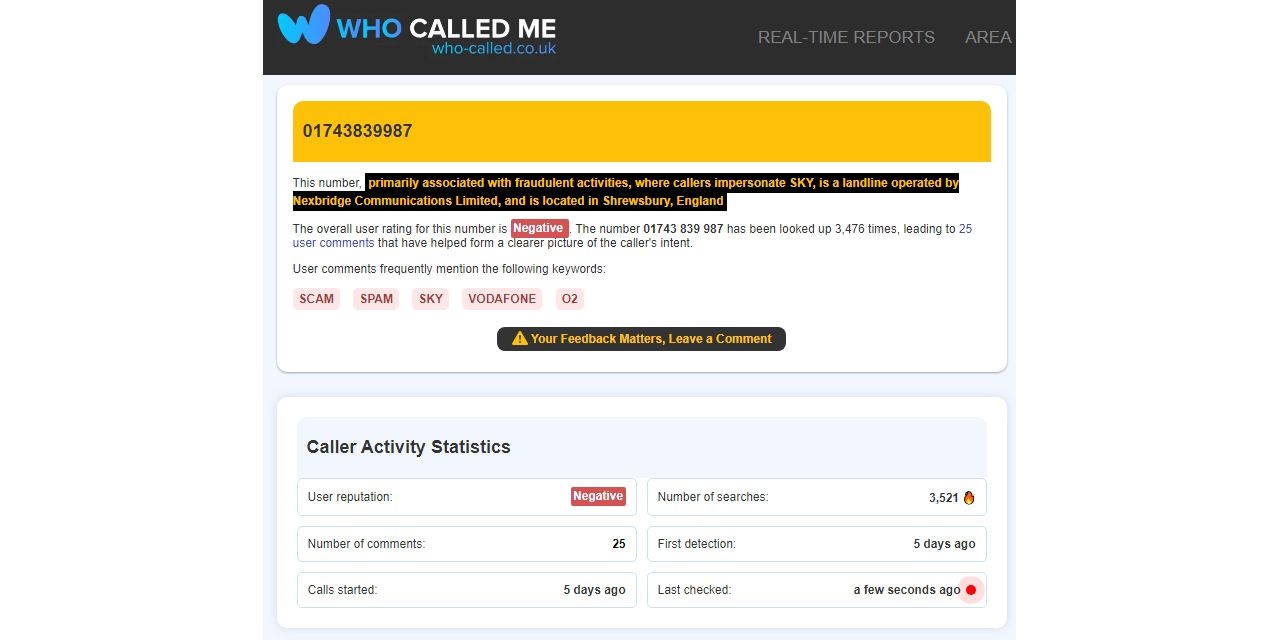Click the Caller Activity Statistics heading
This screenshot has height=640, width=1280.
(409, 447)
